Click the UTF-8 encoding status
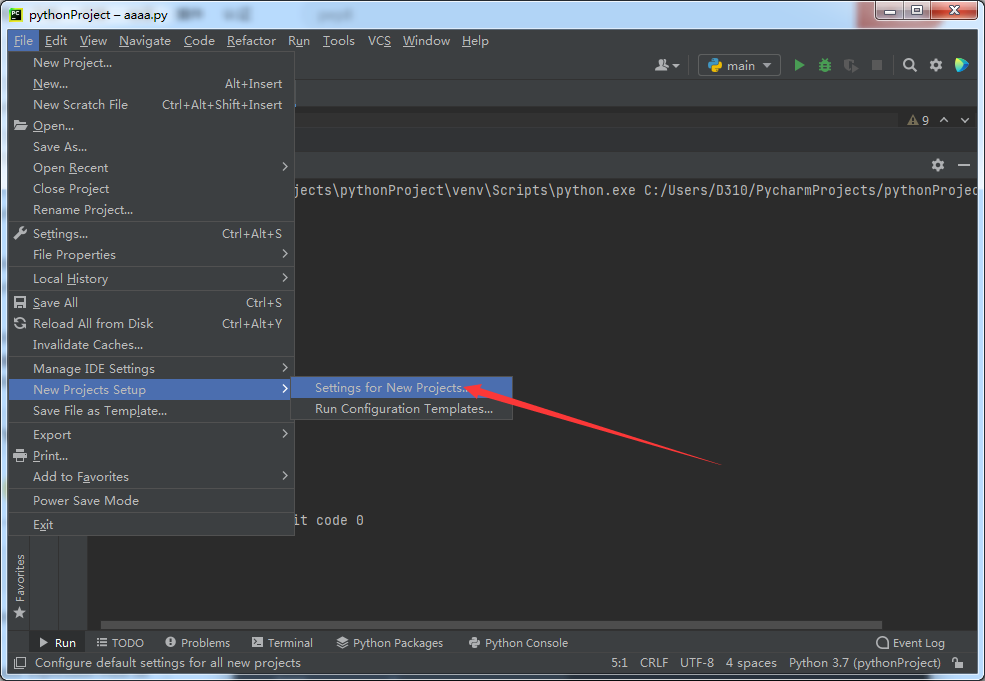 tap(697, 663)
